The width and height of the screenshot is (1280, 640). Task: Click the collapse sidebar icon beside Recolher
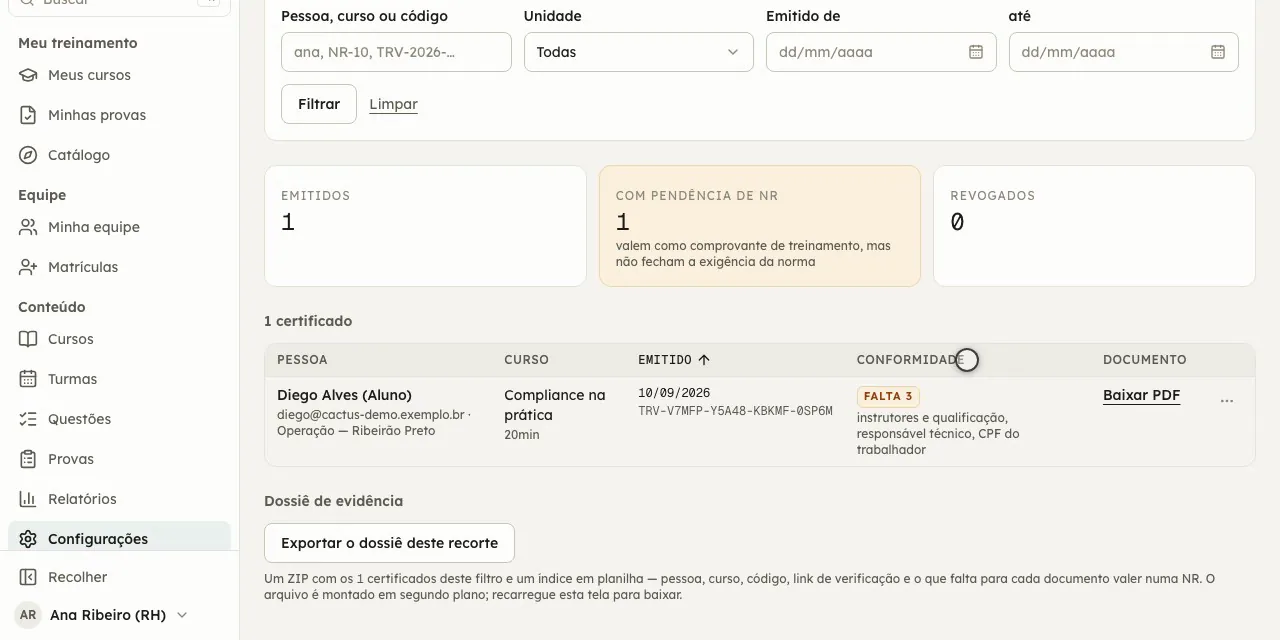click(x=28, y=577)
